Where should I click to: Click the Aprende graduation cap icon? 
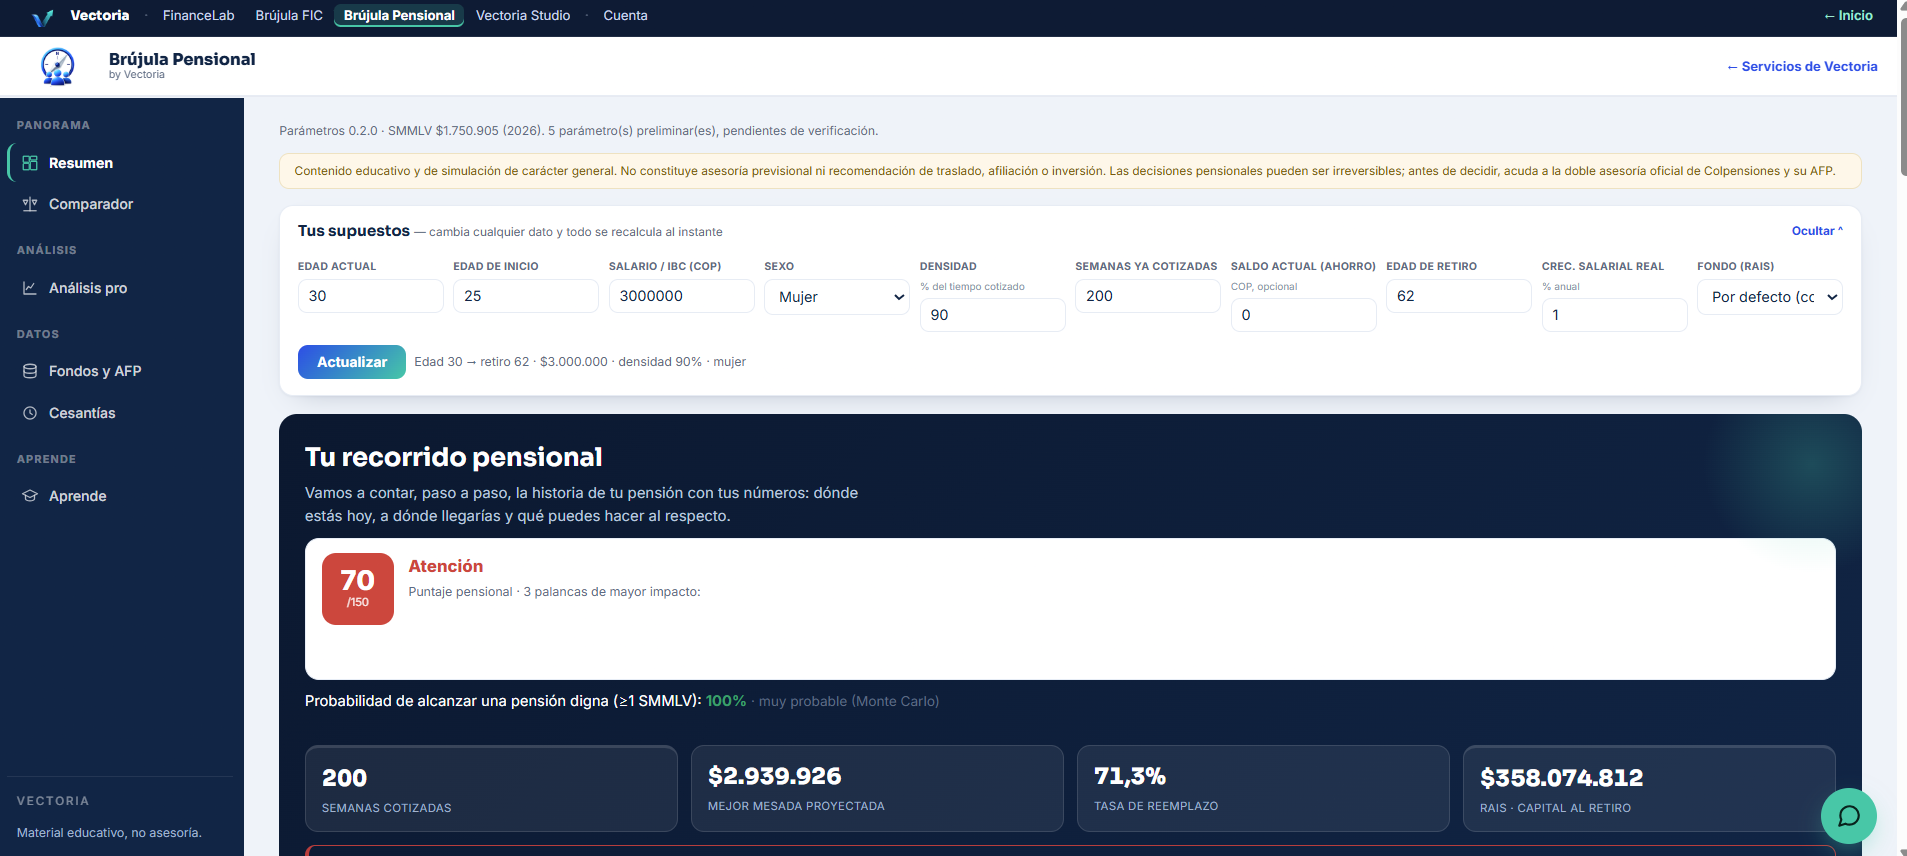(30, 496)
